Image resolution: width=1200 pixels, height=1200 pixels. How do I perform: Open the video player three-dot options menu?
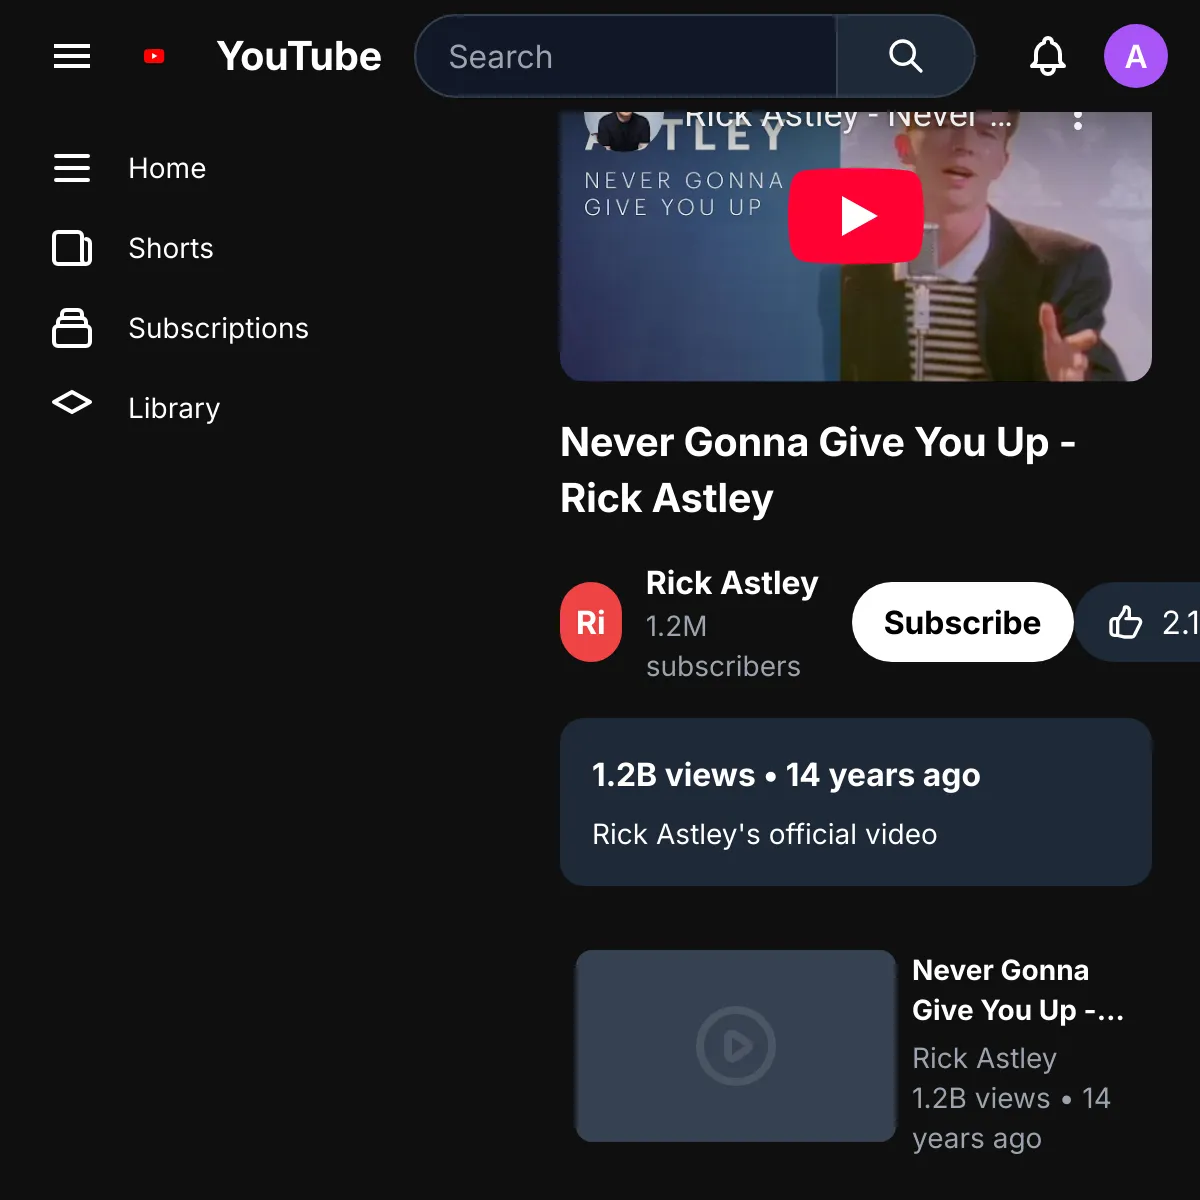click(1077, 120)
